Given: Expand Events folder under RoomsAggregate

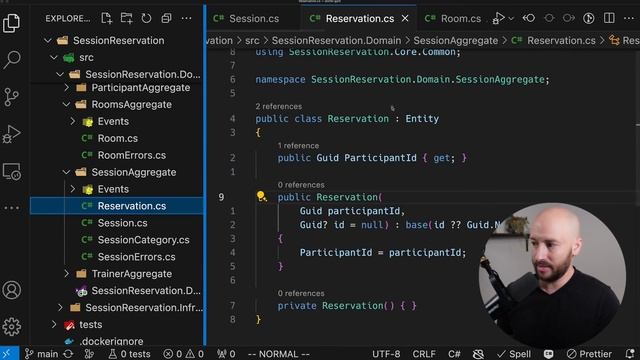Looking at the screenshot, I should 73,121.
